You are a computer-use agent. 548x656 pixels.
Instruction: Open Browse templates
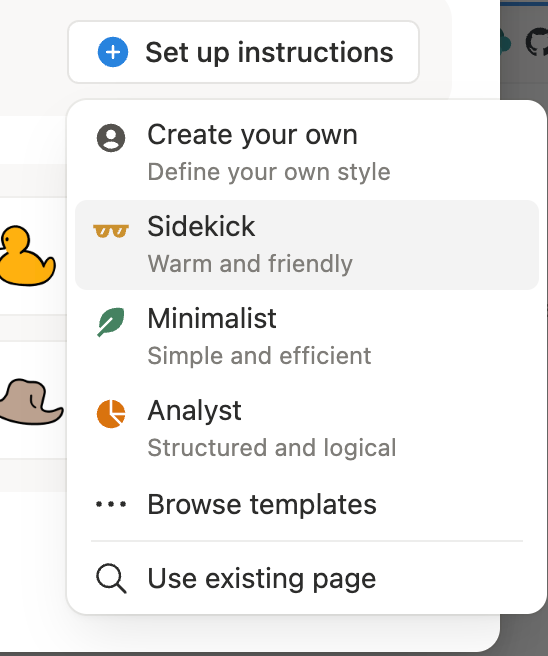pyautogui.click(x=307, y=504)
